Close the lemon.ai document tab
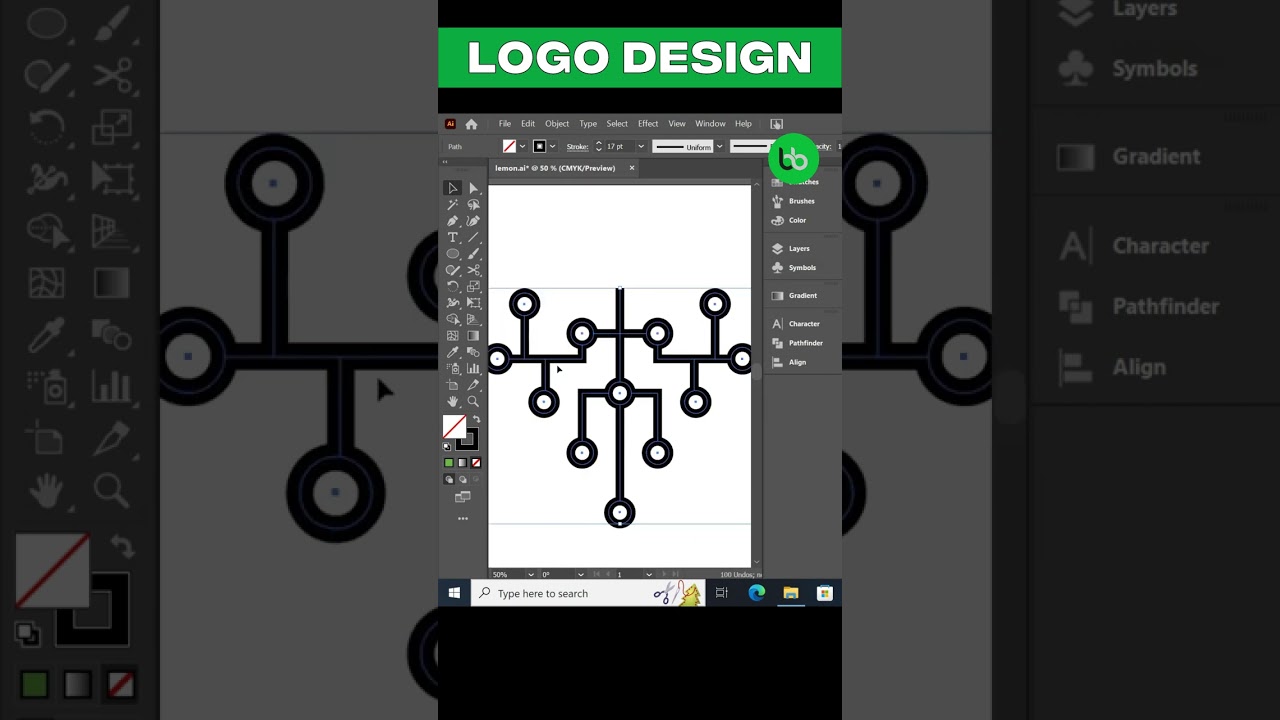This screenshot has width=1280, height=720. coord(632,168)
